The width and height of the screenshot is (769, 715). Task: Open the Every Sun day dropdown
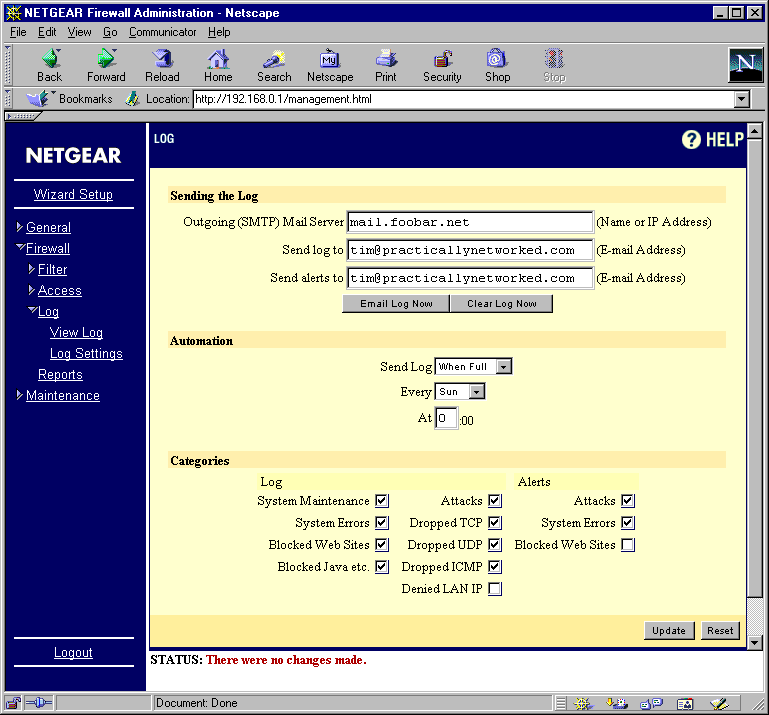(x=460, y=391)
